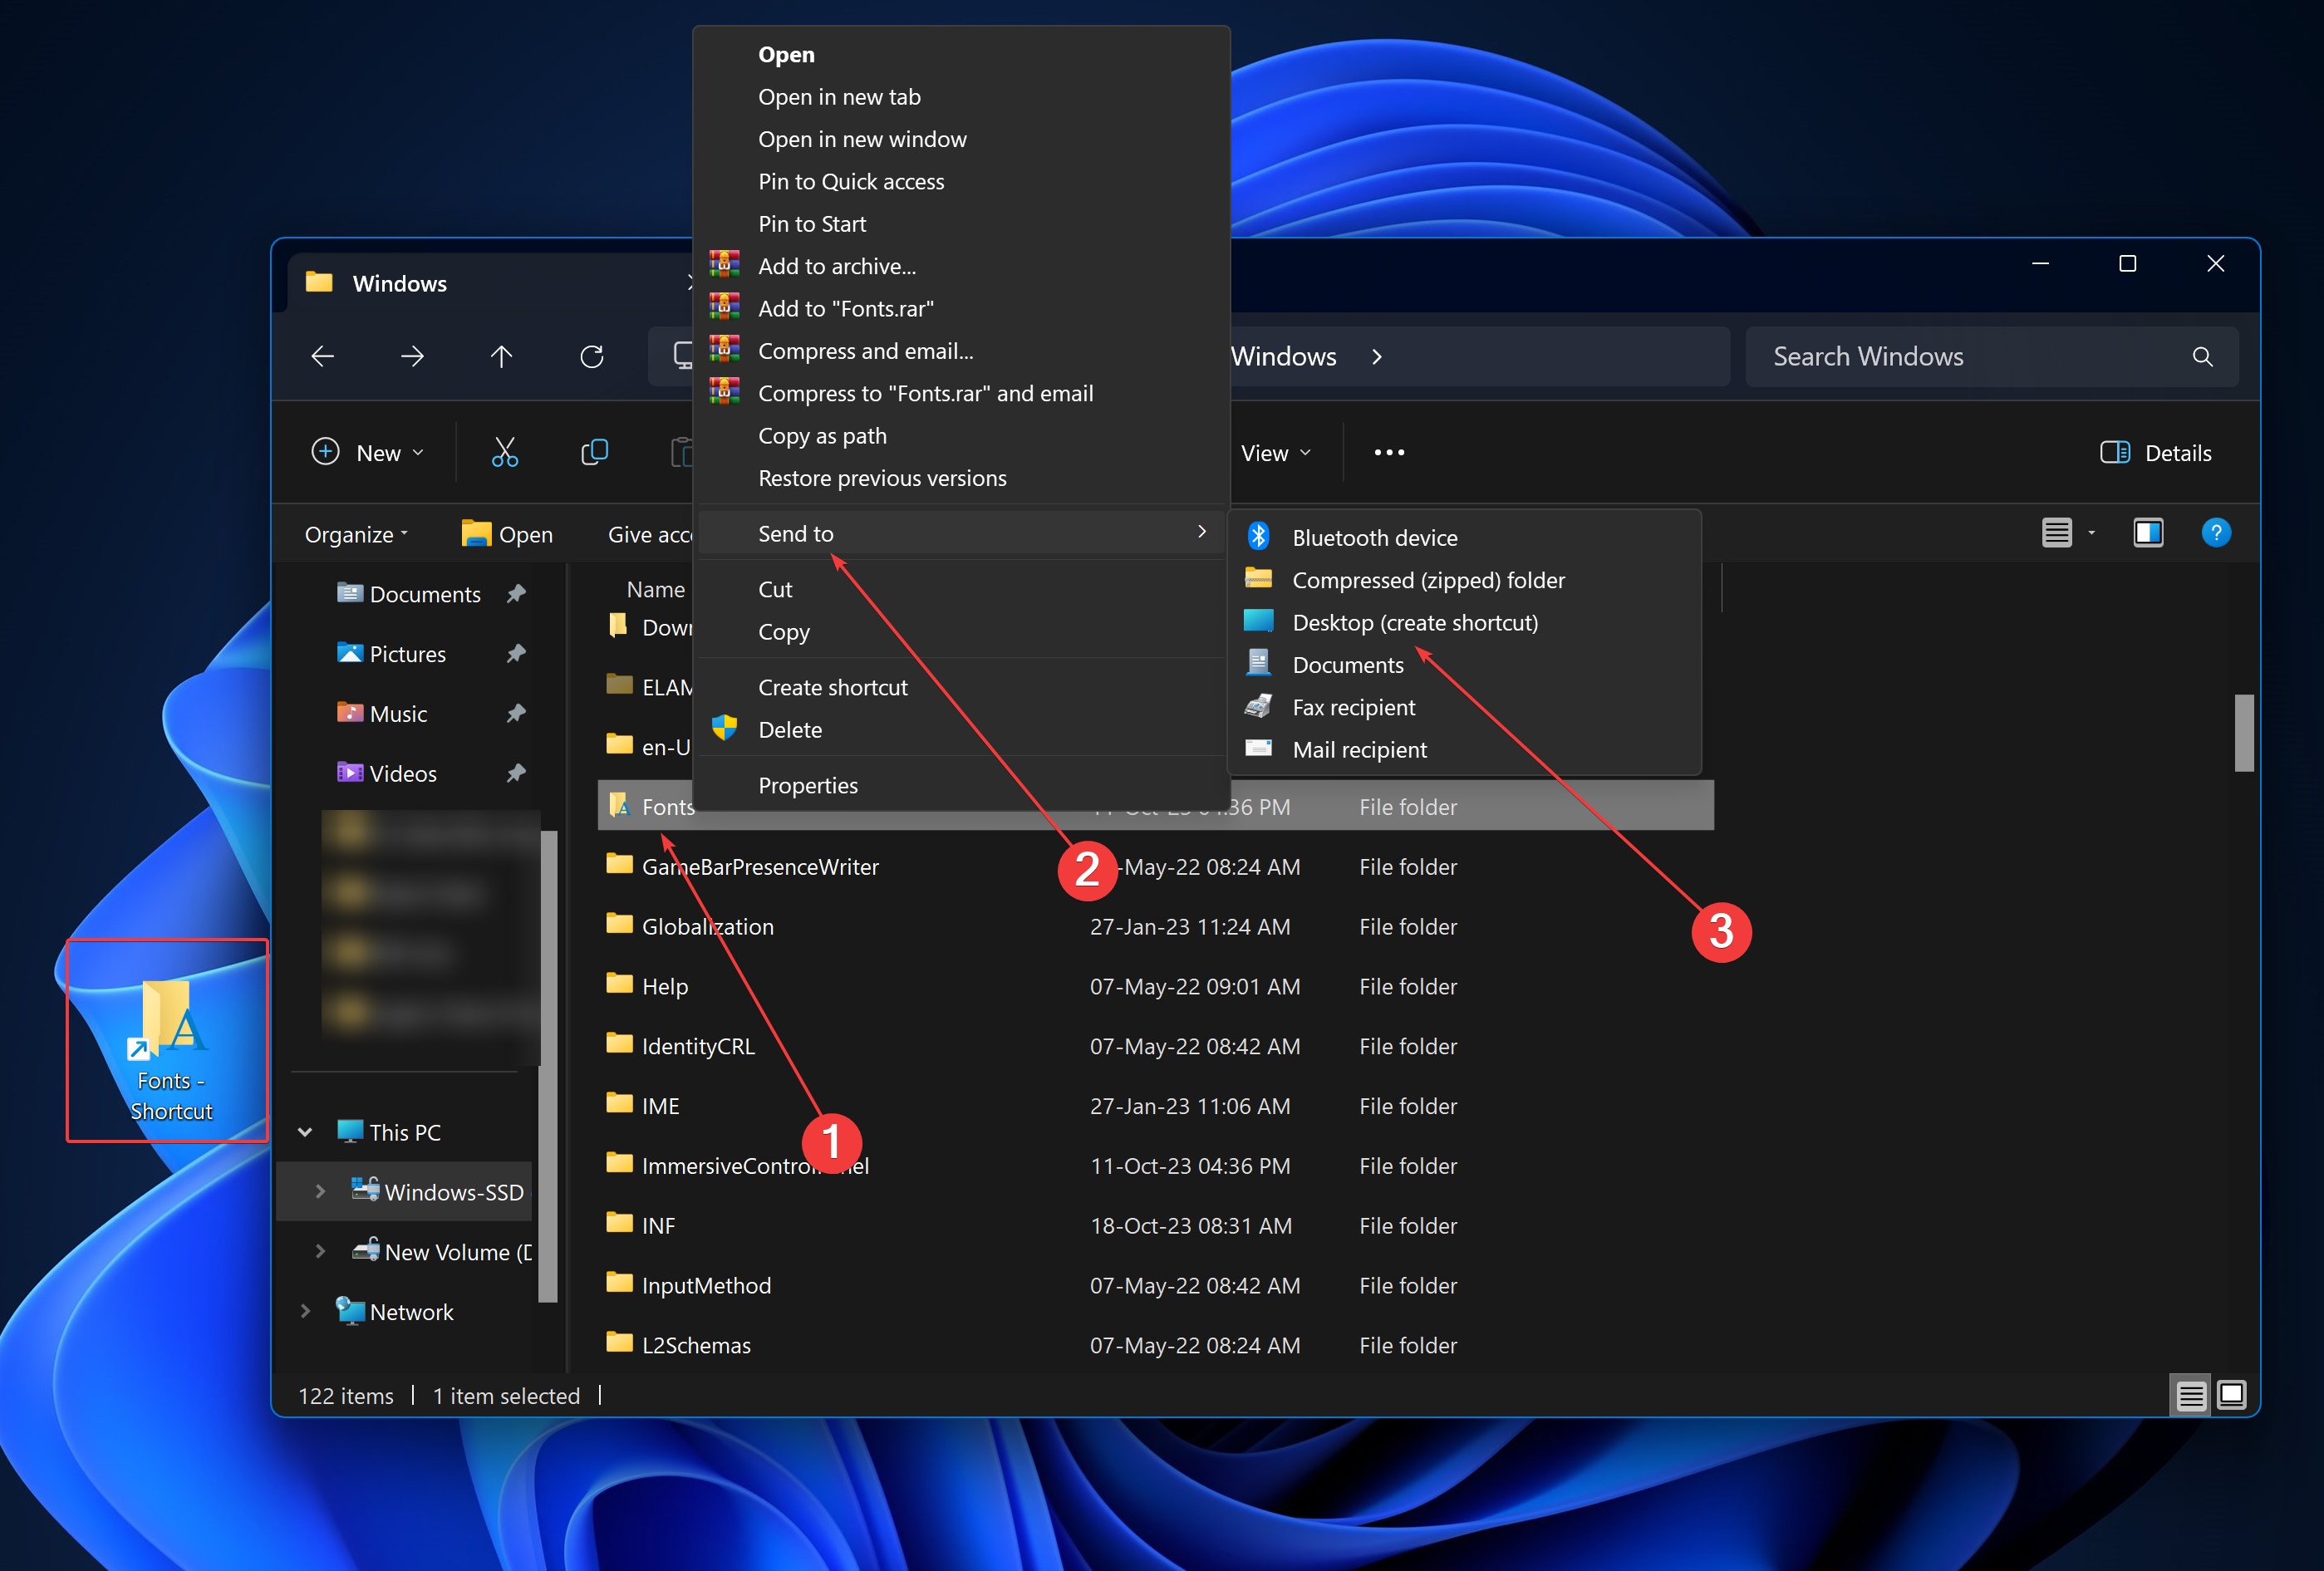Image resolution: width=2324 pixels, height=1571 pixels.
Task: Click the Open button in command bar
Action: [507, 535]
